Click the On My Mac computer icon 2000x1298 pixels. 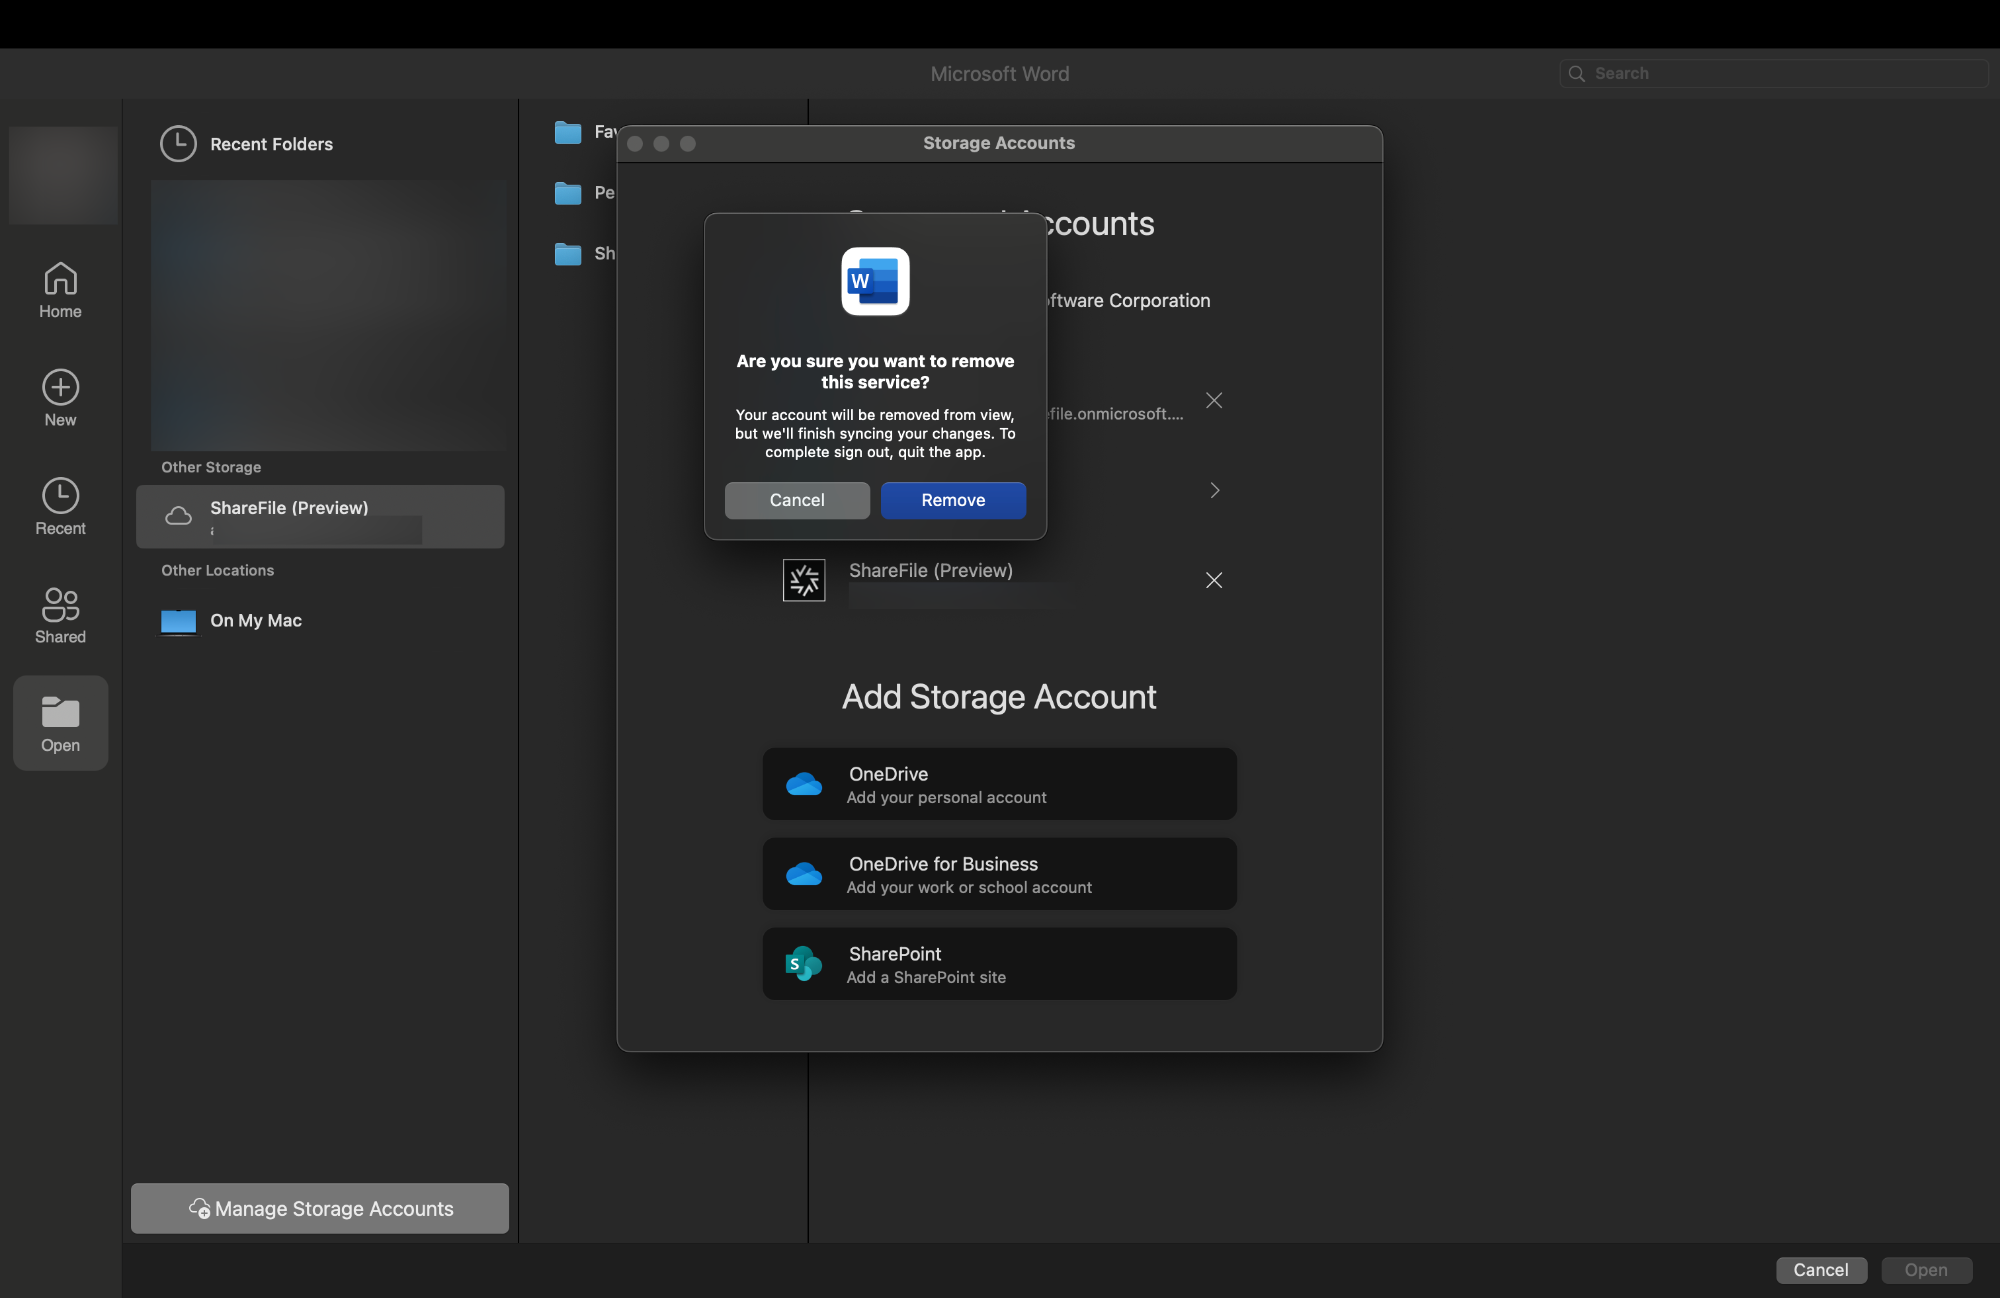click(178, 622)
